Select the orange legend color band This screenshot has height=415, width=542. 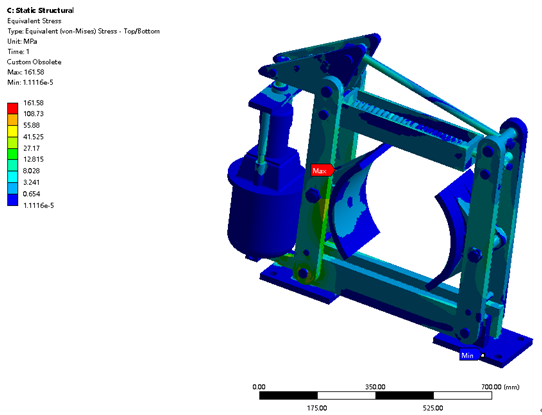click(12, 120)
